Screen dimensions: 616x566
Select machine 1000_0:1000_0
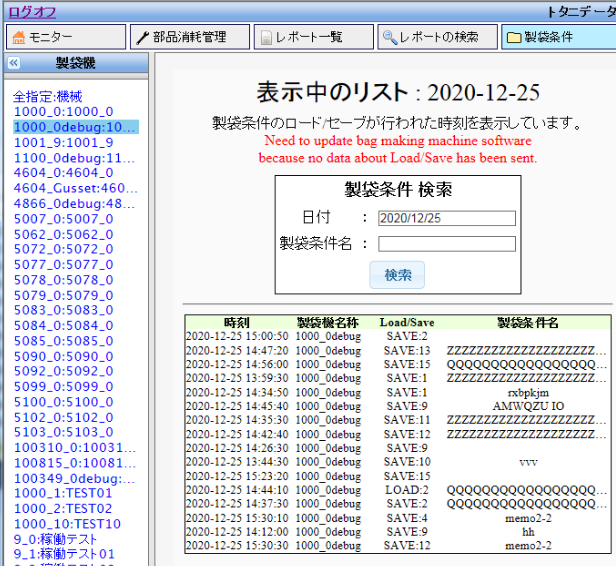pyautogui.click(x=63, y=112)
